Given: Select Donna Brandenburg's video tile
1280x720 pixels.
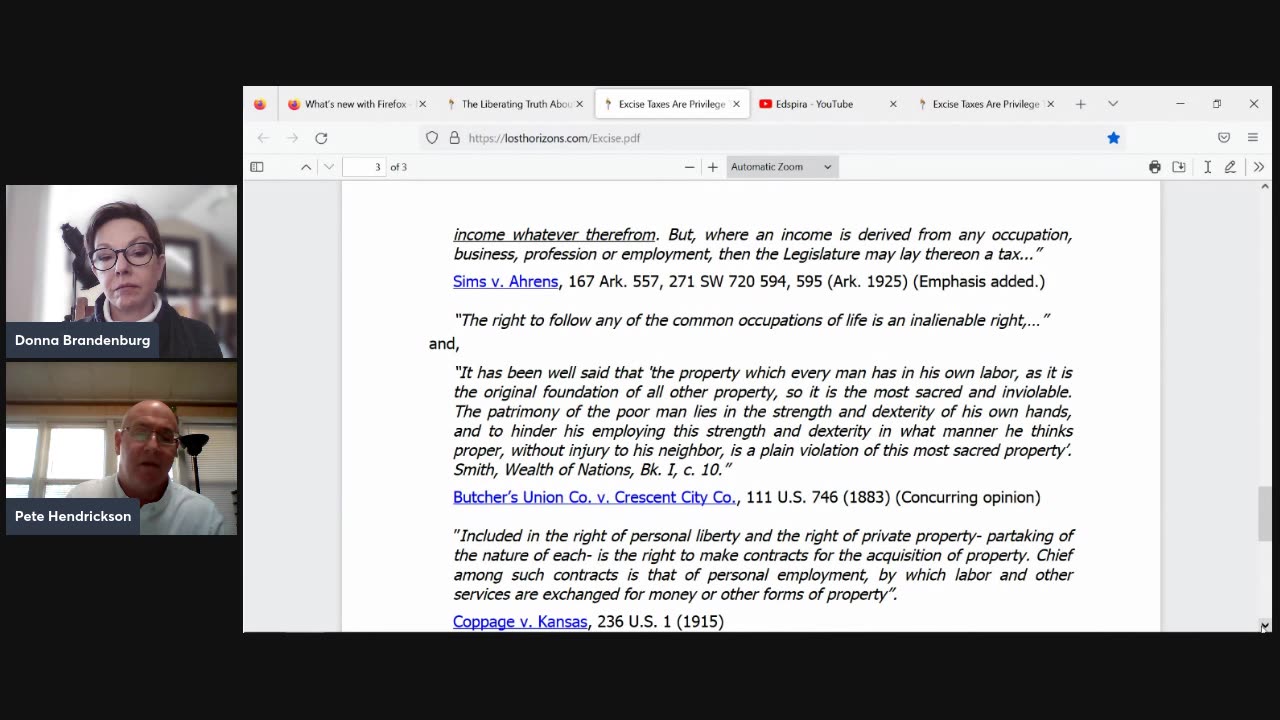Looking at the screenshot, I should pos(121,272).
